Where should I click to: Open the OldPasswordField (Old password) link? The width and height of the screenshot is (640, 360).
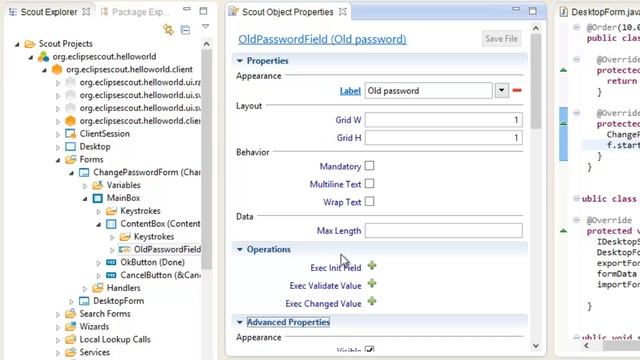pos(322,39)
